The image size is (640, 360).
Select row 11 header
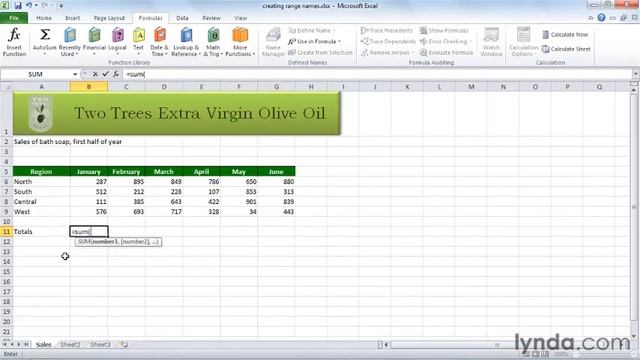point(6,231)
